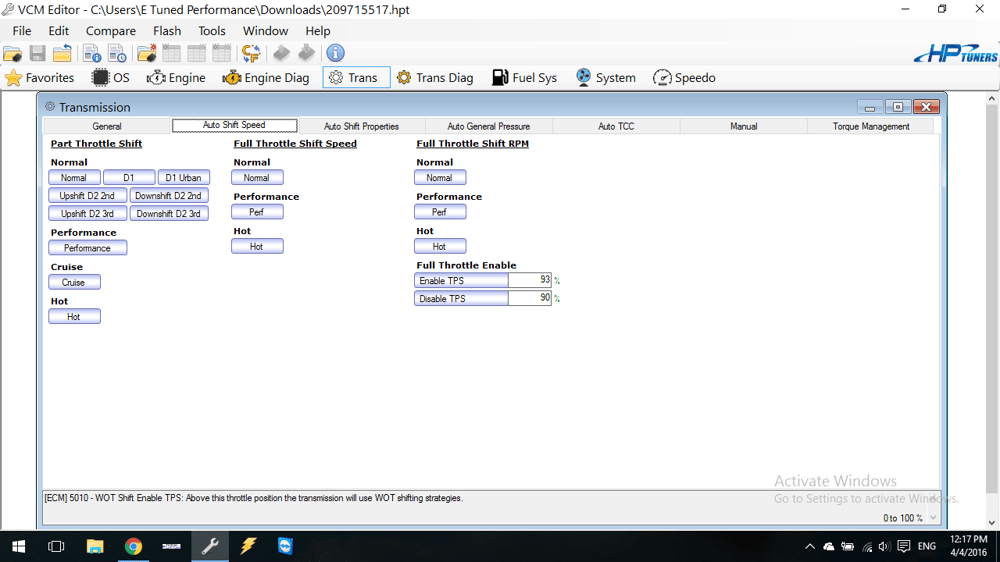Click the save file floppy icon
Image resolution: width=1000 pixels, height=562 pixels.
tap(37, 53)
